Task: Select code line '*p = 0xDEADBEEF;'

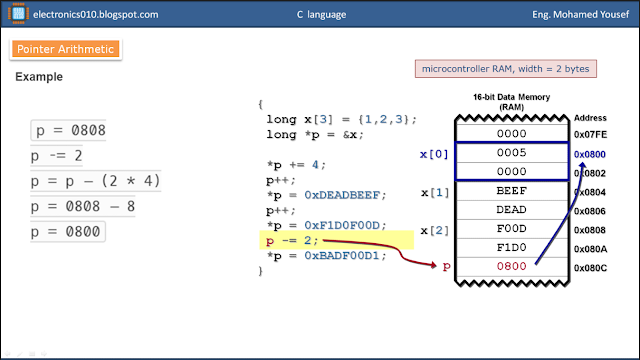Action: (326, 195)
